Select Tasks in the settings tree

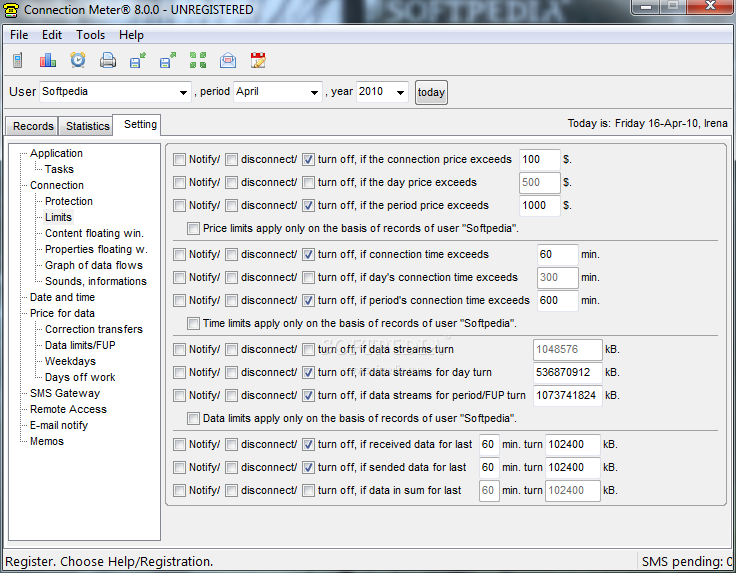(x=59, y=169)
